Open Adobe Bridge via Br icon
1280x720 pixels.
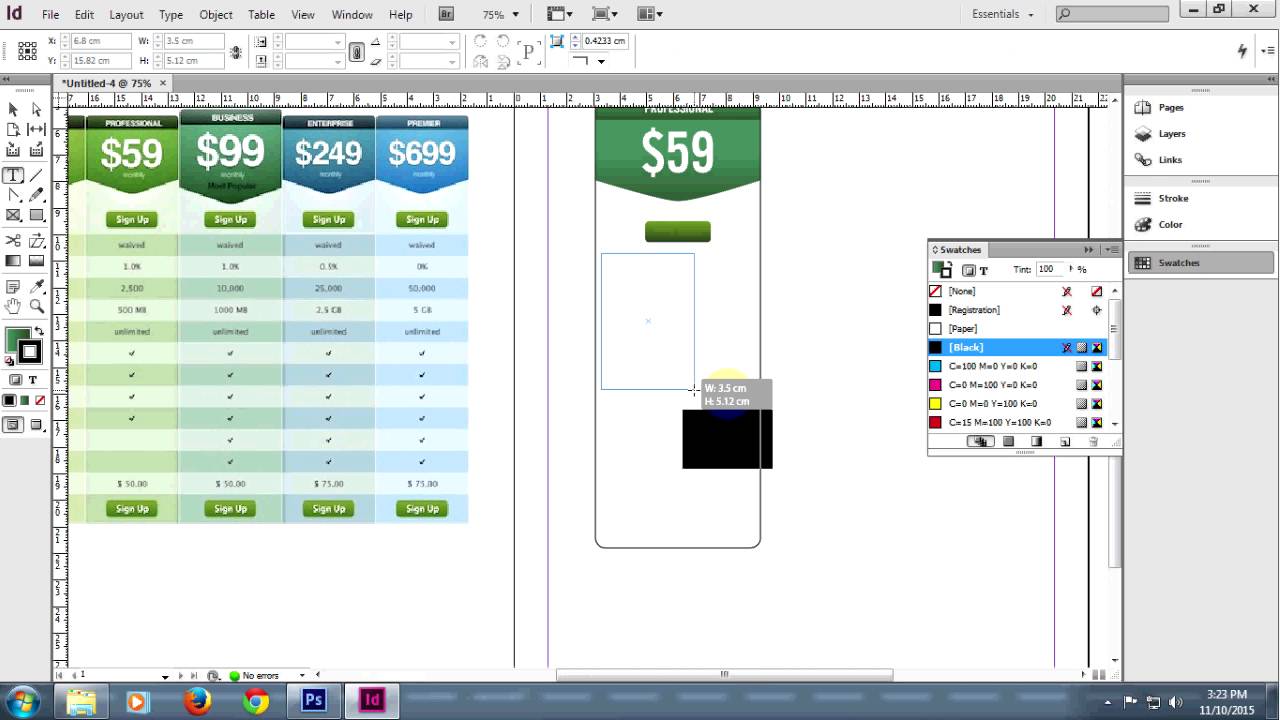tap(446, 14)
